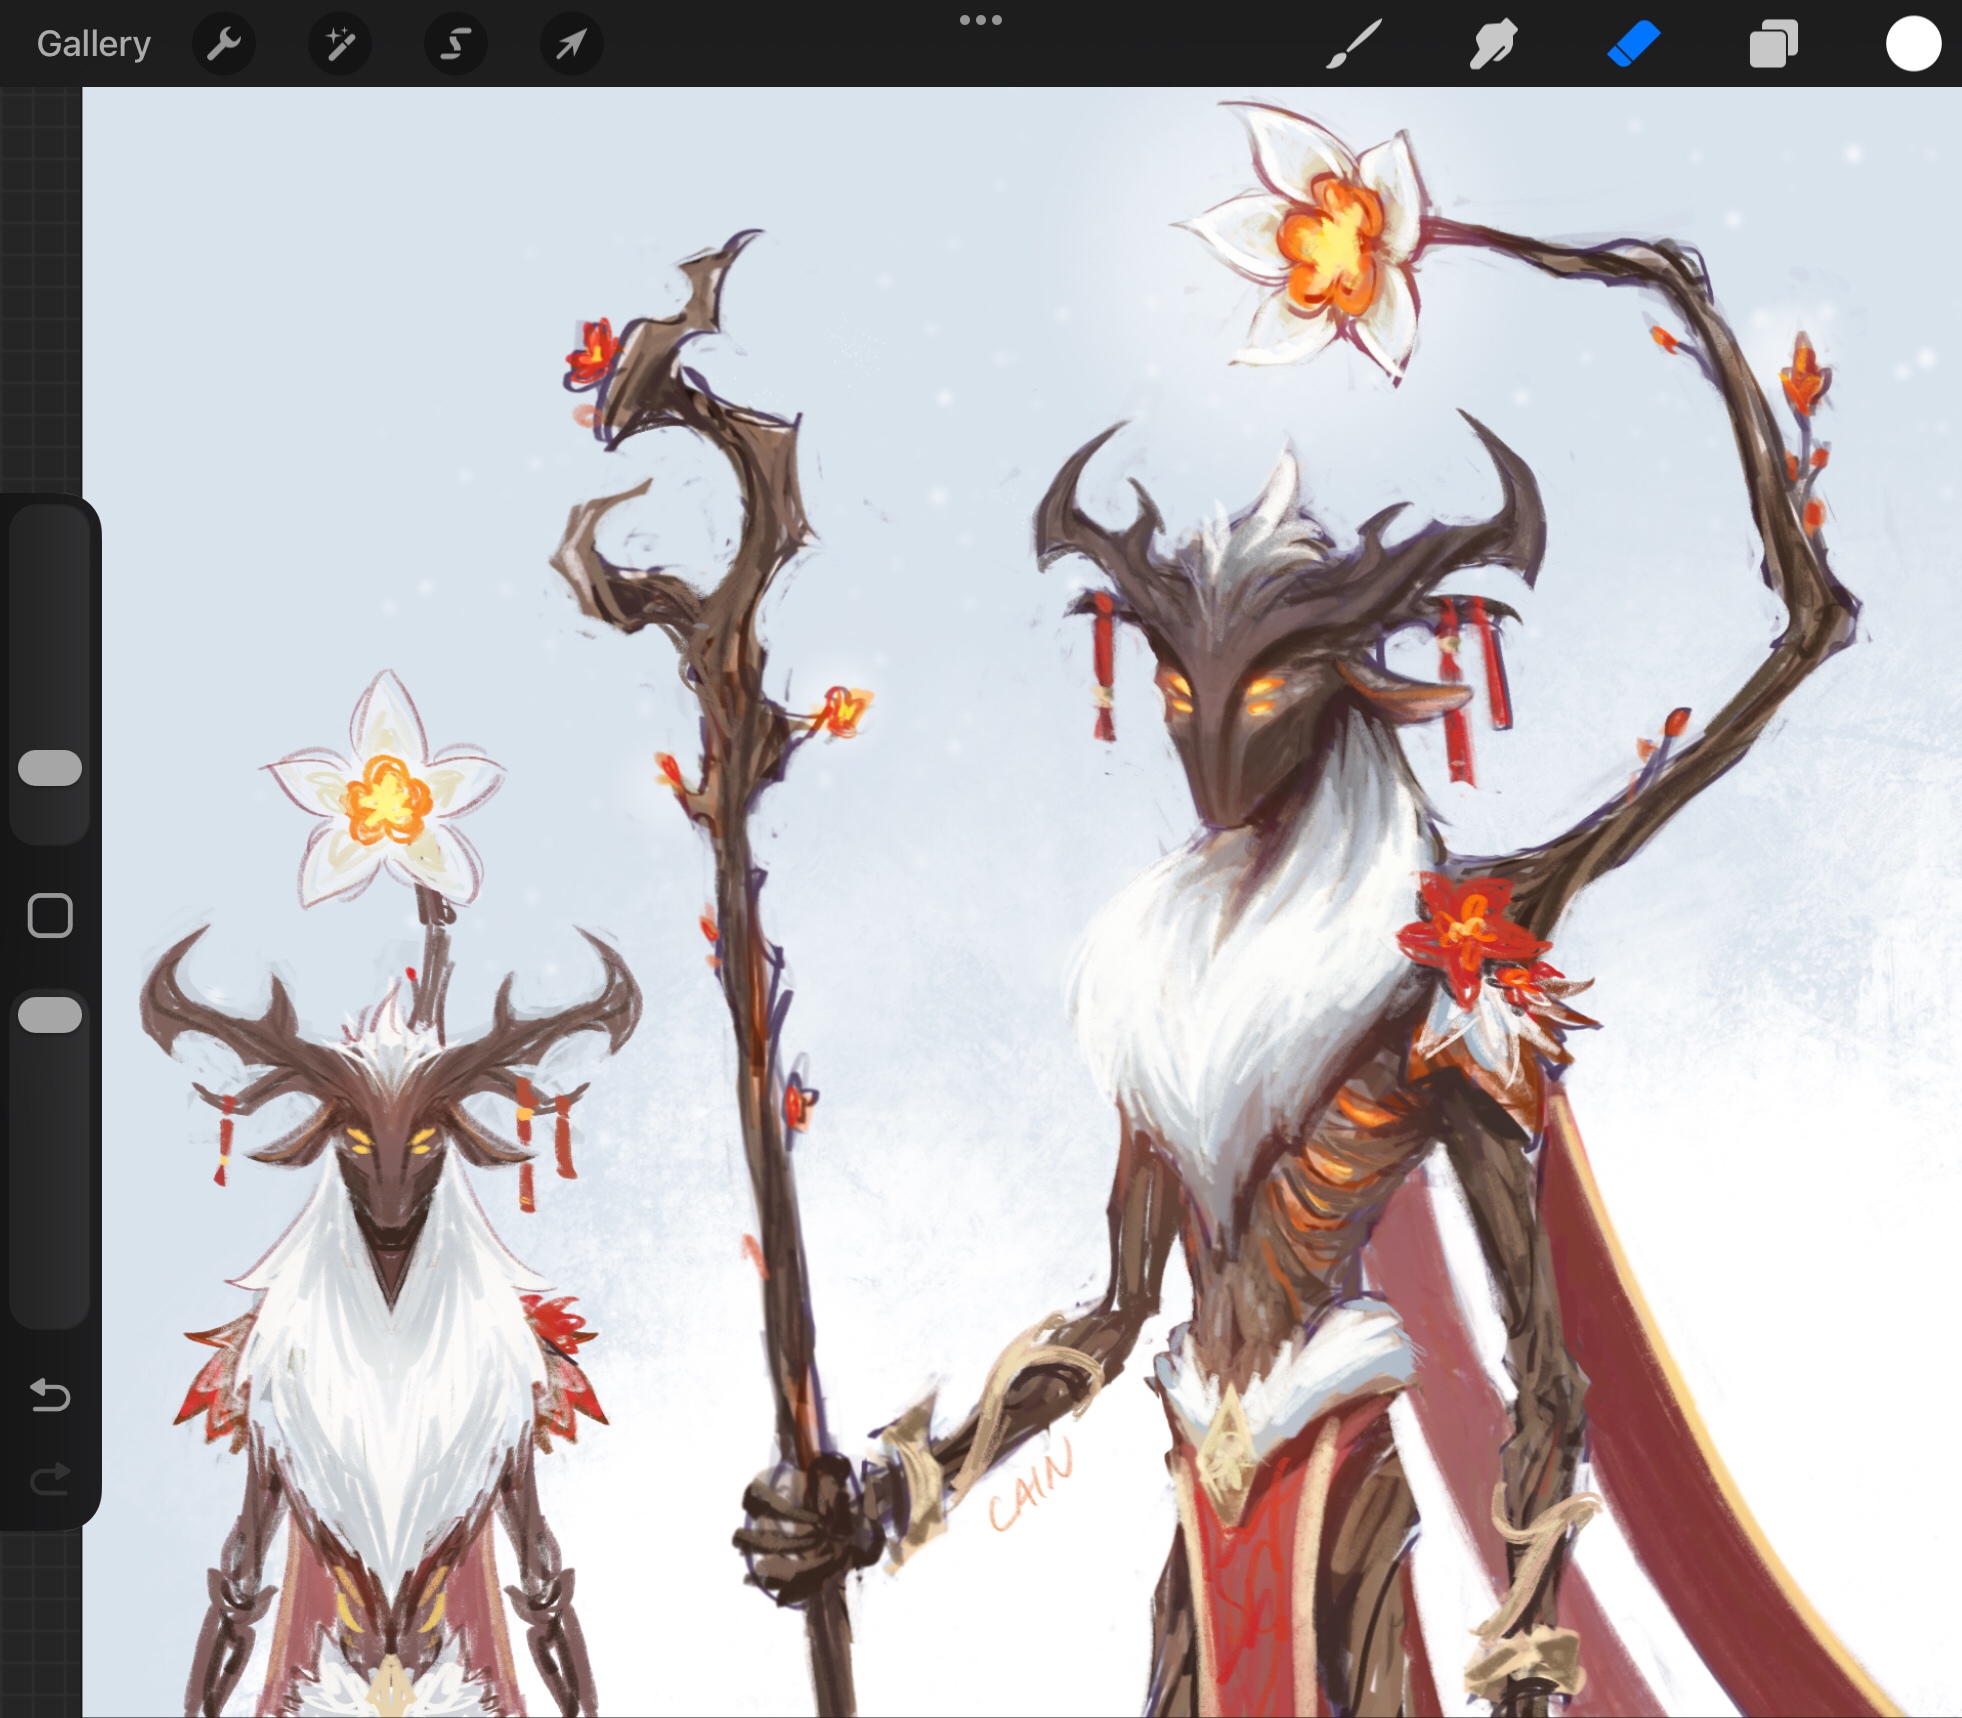Open the Adjustments magic wand menu
The image size is (1962, 1718).
339,44
